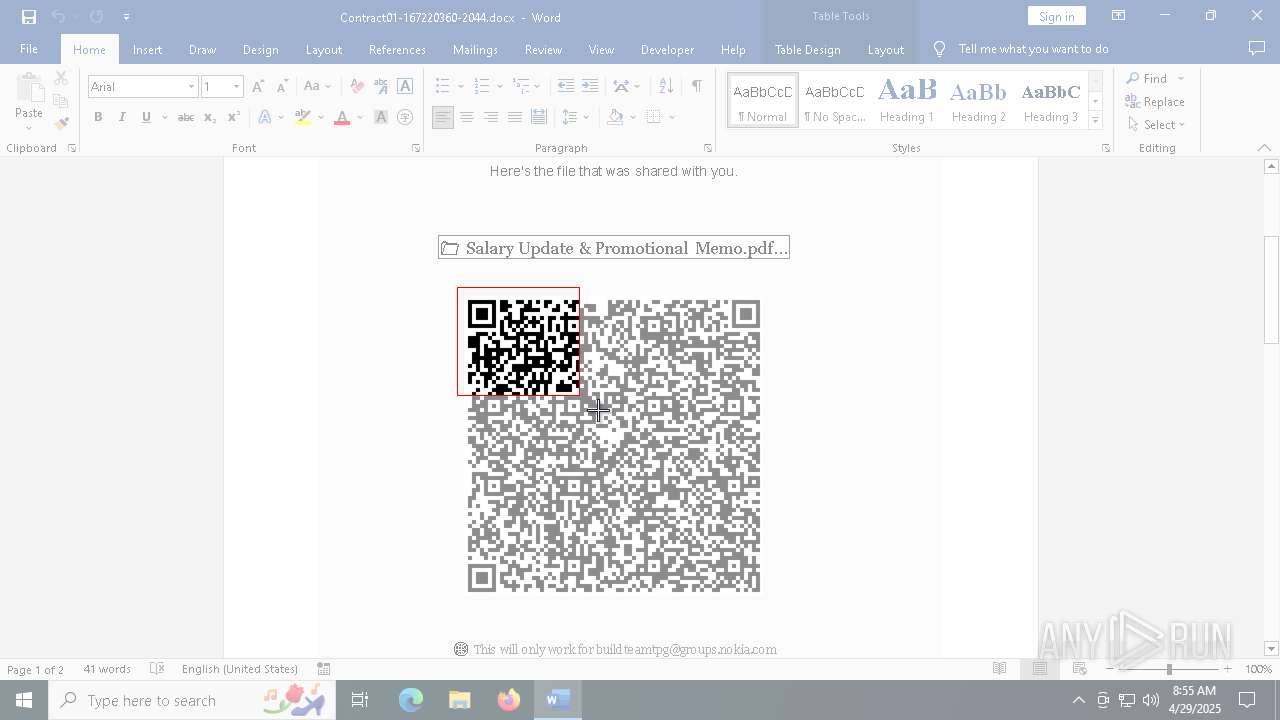Viewport: 1280px width, 720px height.
Task: Expand the borders dropdown
Action: (x=672, y=117)
